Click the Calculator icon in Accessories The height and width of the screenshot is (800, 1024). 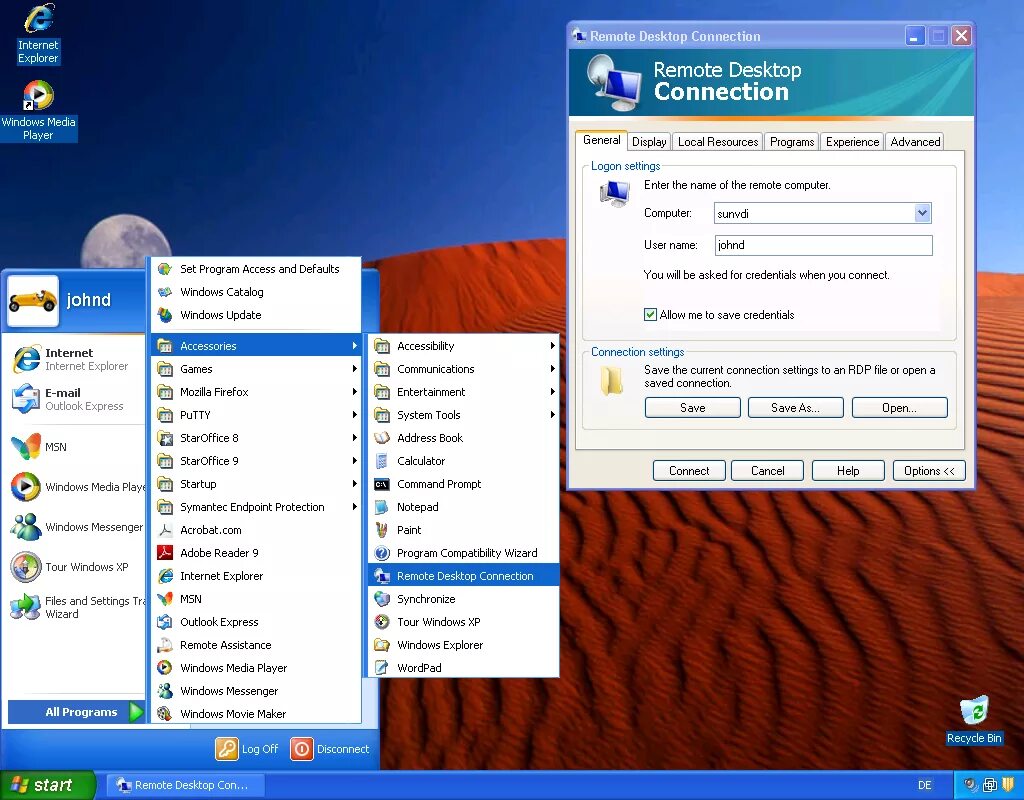(382, 461)
